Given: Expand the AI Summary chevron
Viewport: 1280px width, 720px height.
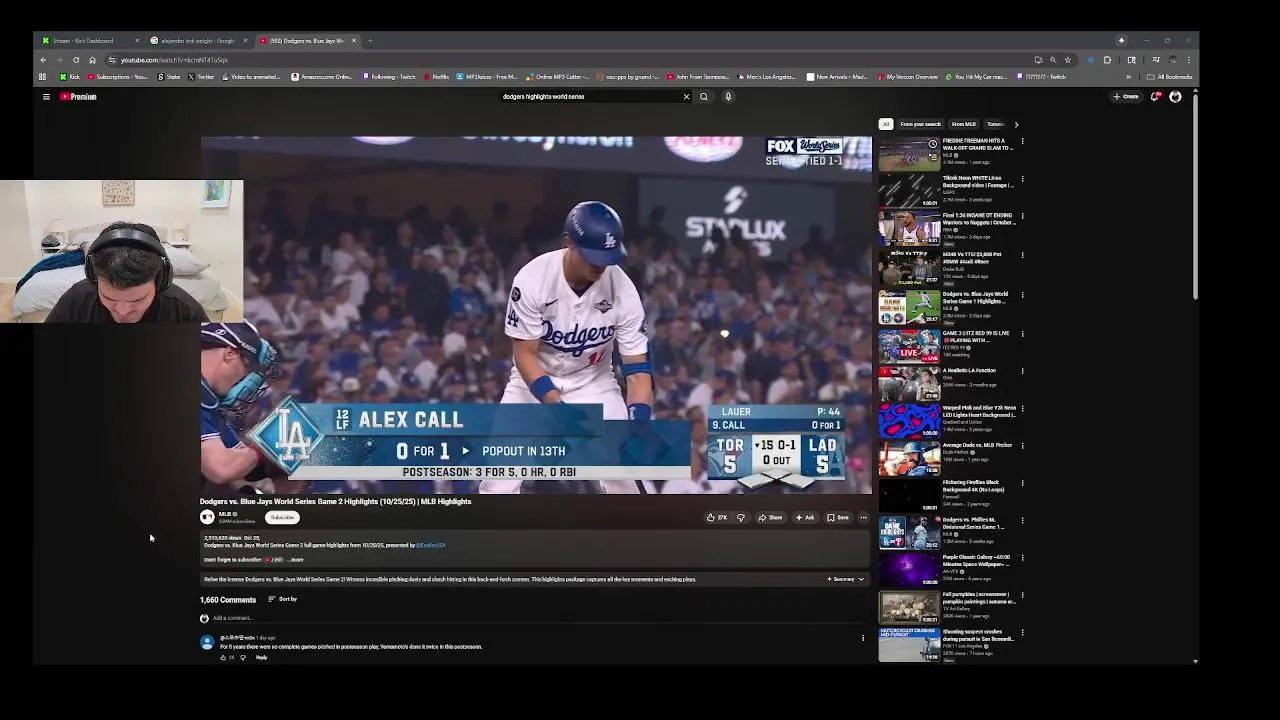Looking at the screenshot, I should point(861,579).
